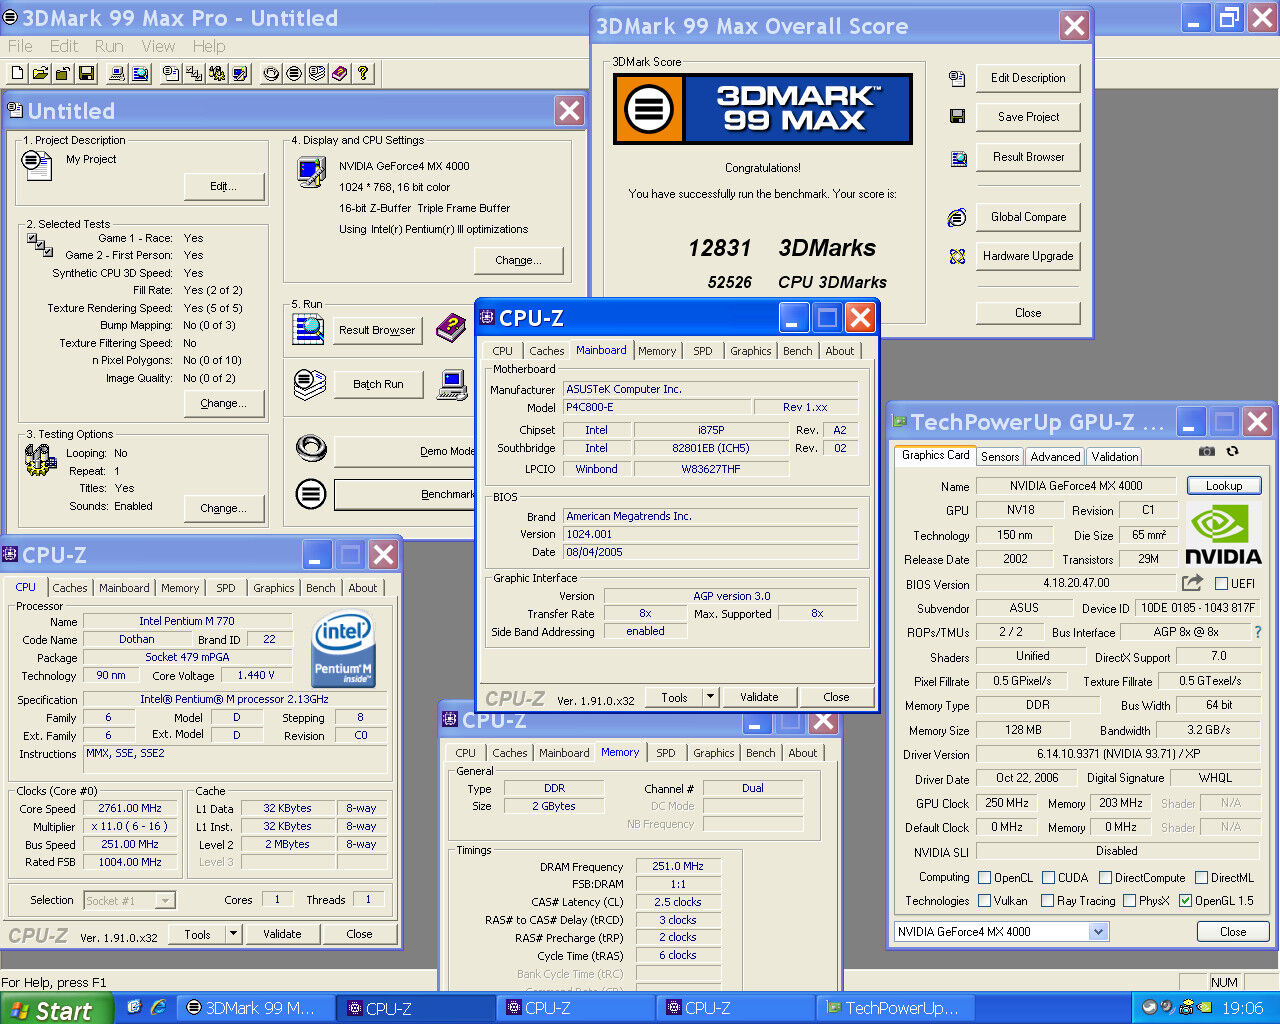Click the GPU name field NVIDIA GeForce4 MX 4000

coord(1076,485)
